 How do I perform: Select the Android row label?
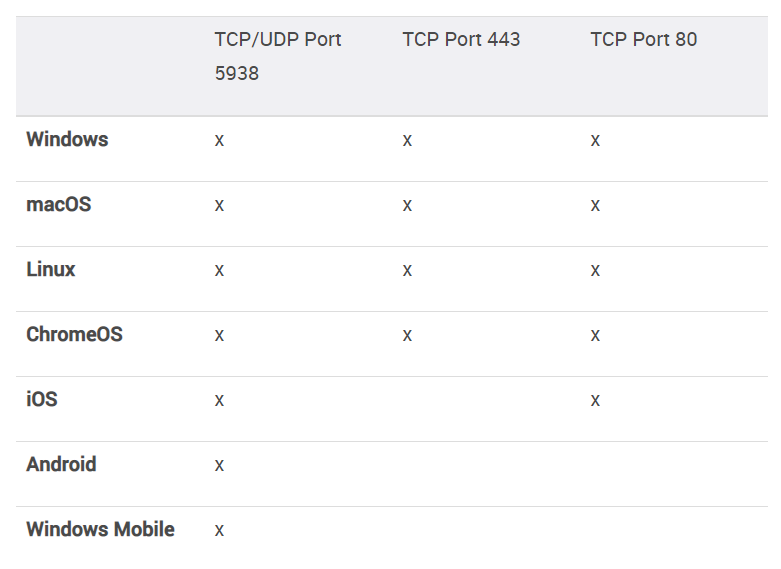(x=61, y=465)
